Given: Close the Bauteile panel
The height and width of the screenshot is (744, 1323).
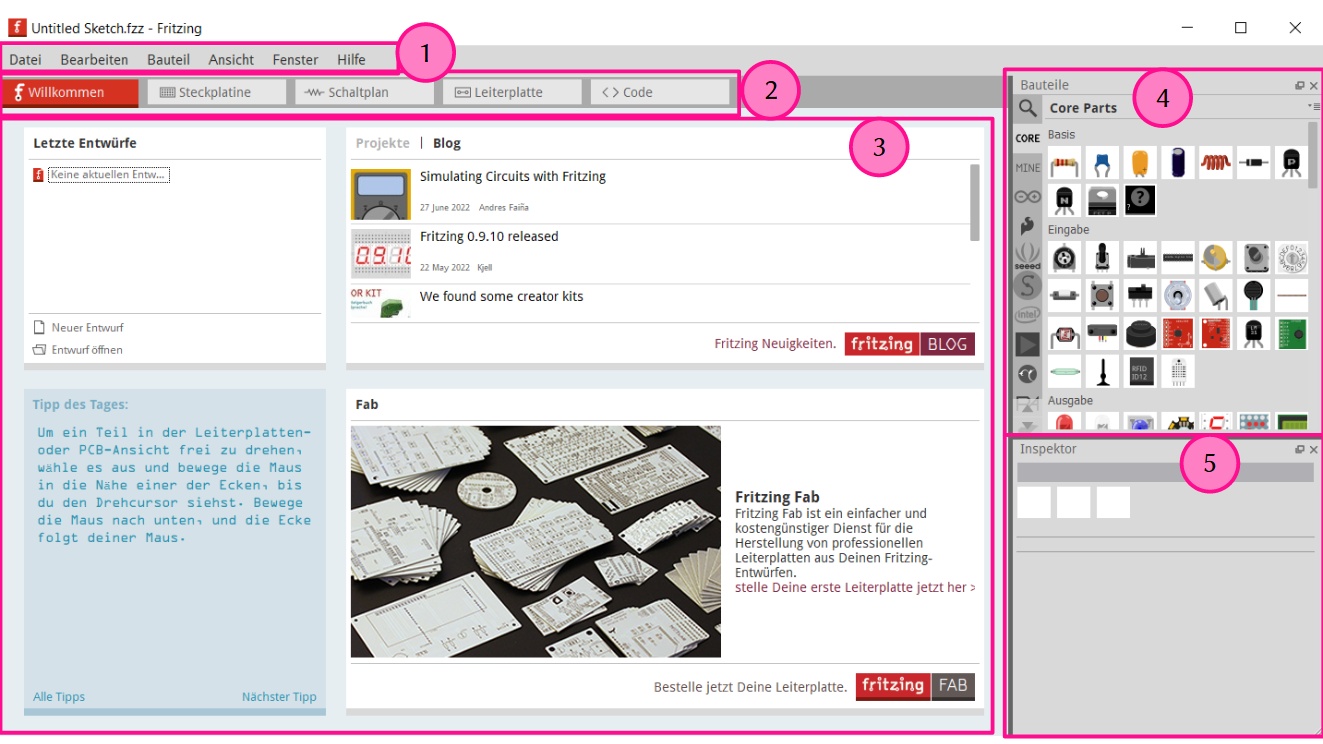Looking at the screenshot, I should point(1314,86).
